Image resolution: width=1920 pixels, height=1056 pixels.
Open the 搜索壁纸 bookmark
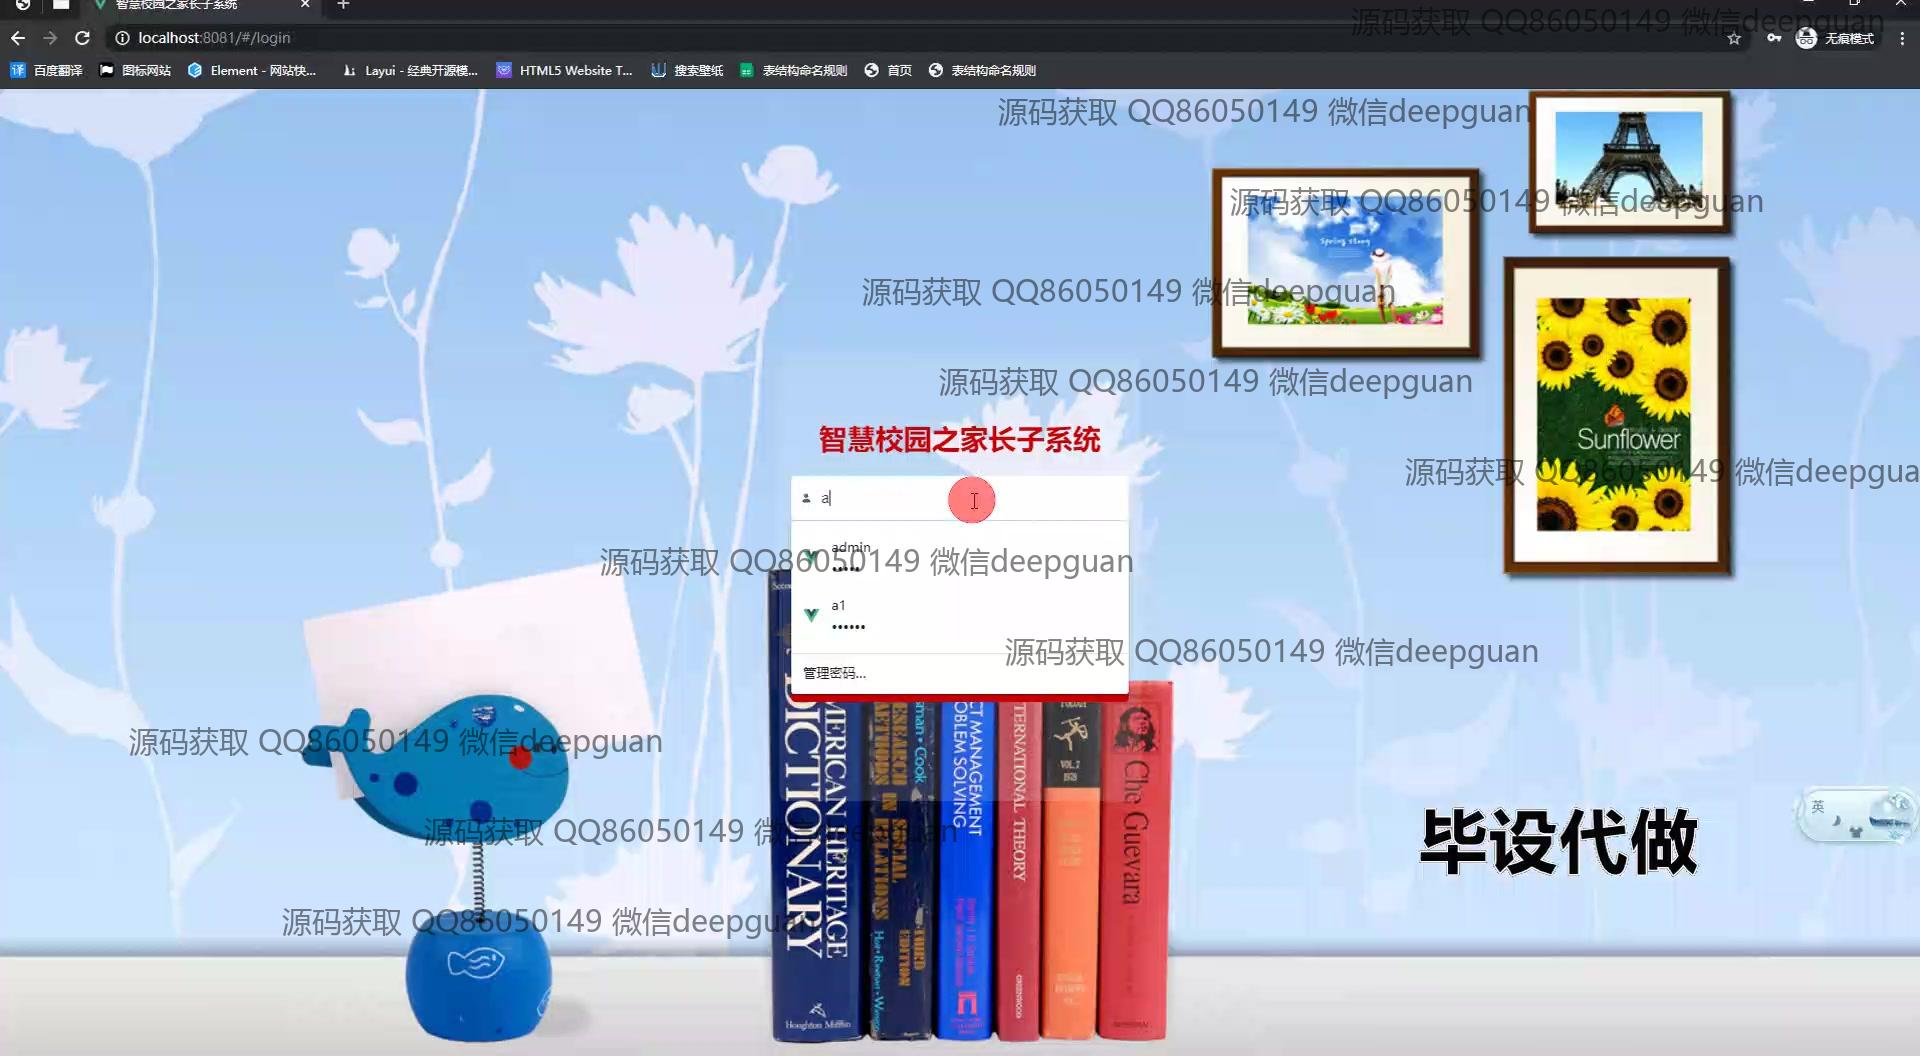click(687, 70)
